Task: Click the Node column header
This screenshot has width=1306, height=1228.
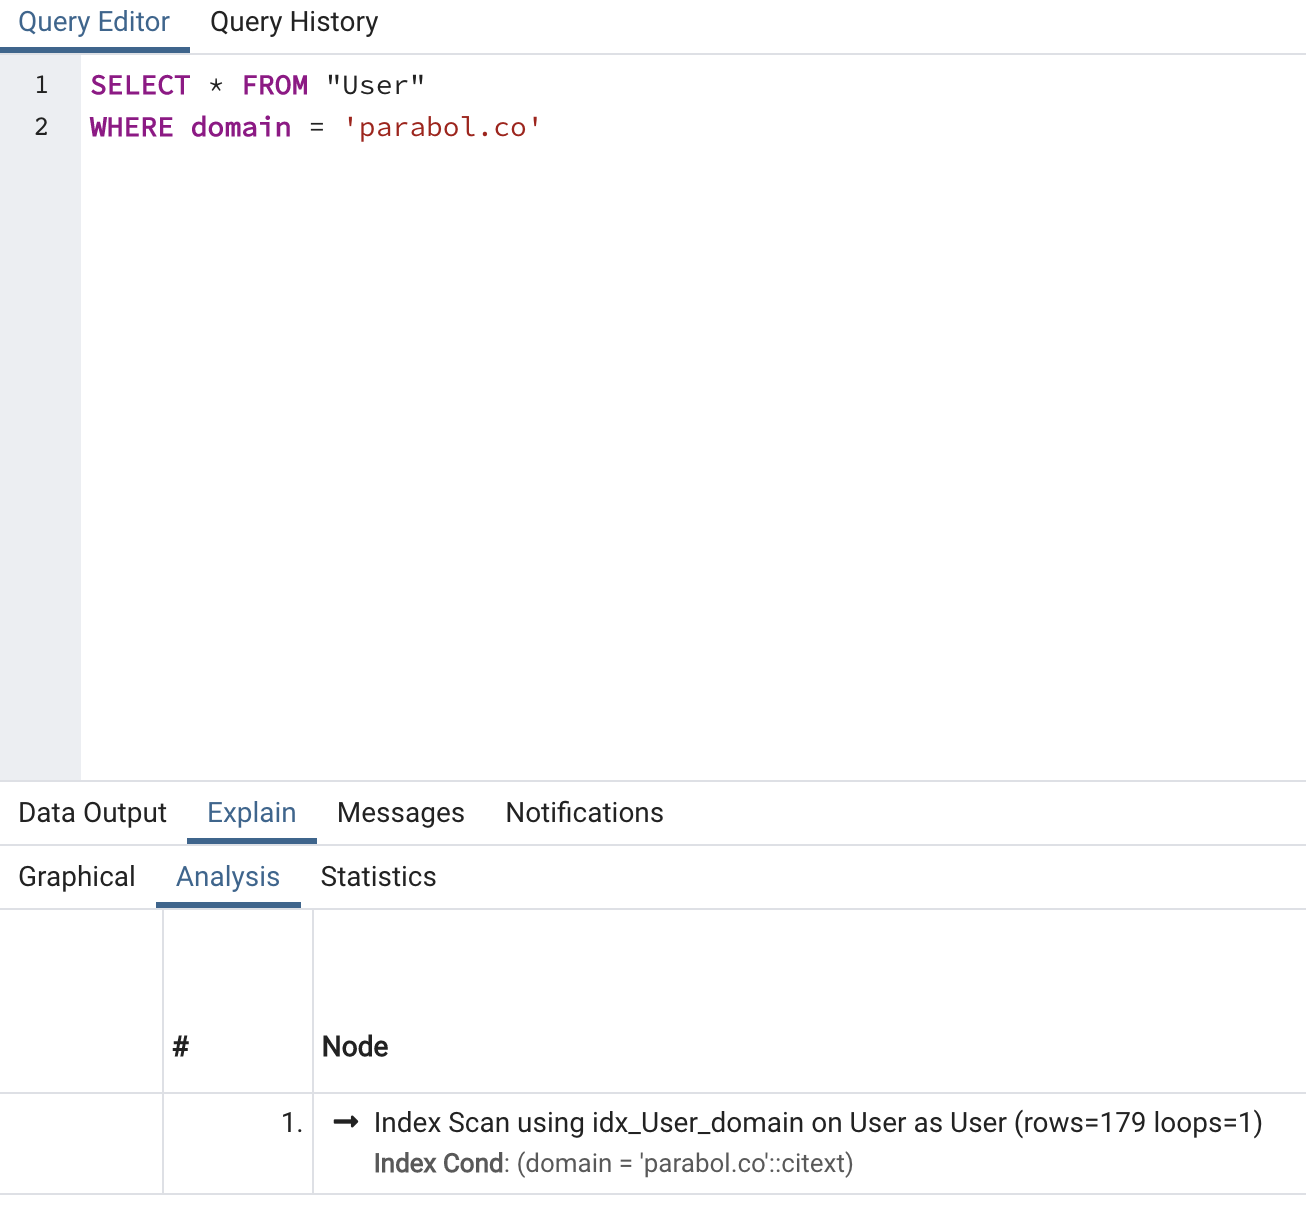Action: click(x=354, y=1046)
